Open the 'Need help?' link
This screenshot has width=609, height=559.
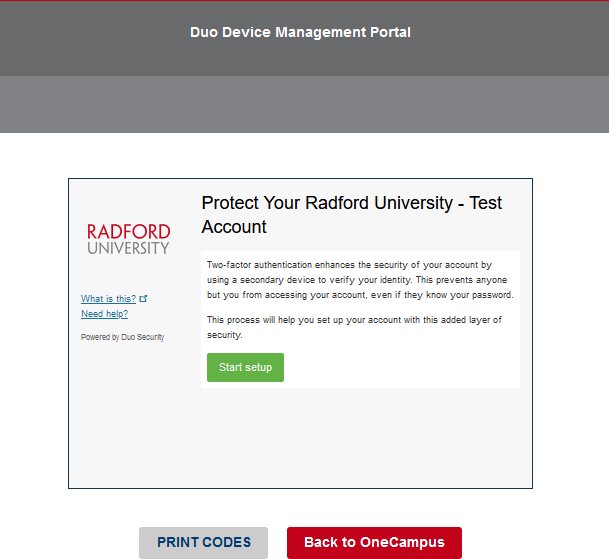[104, 314]
